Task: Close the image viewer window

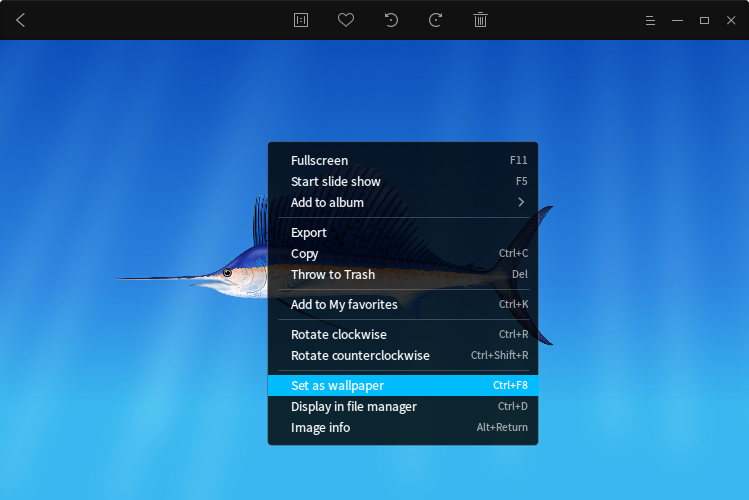Action: click(731, 20)
